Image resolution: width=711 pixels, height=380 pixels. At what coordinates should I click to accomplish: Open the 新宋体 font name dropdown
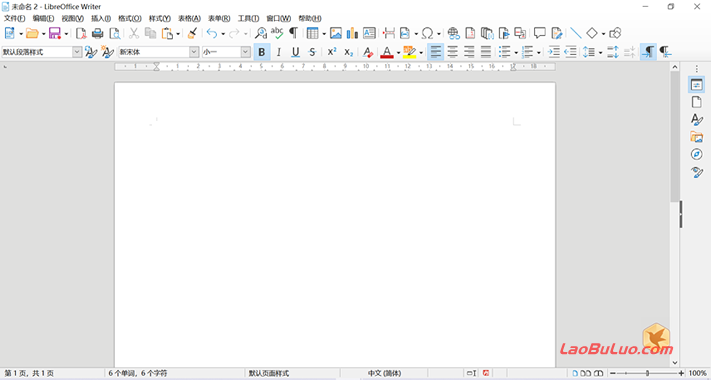(194, 52)
